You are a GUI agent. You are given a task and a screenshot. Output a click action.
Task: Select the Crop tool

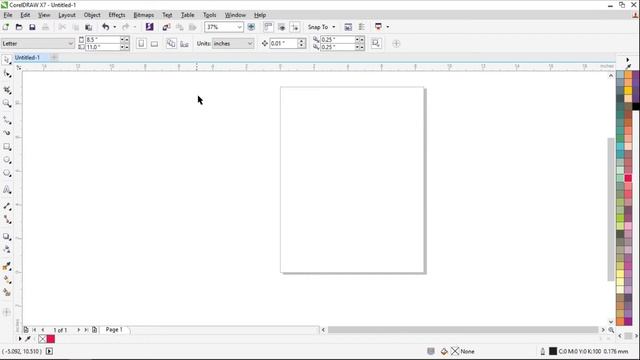click(7, 90)
